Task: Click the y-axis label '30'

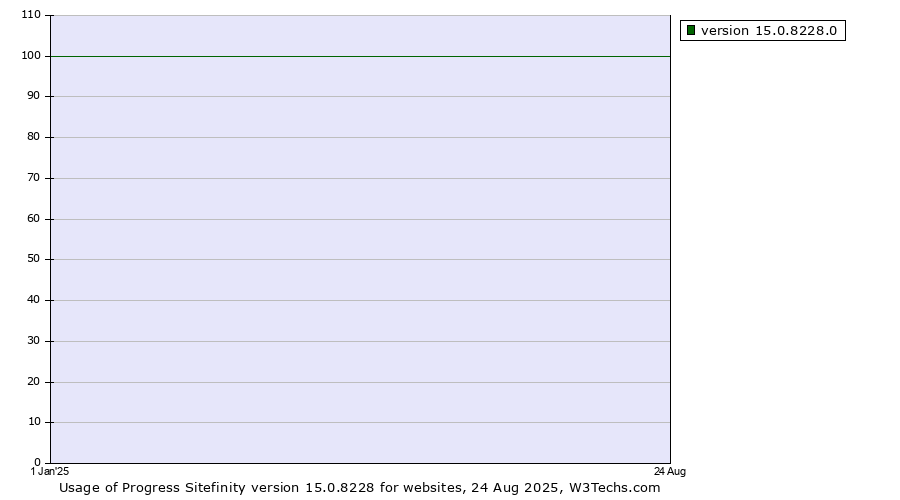Action: (x=33, y=341)
